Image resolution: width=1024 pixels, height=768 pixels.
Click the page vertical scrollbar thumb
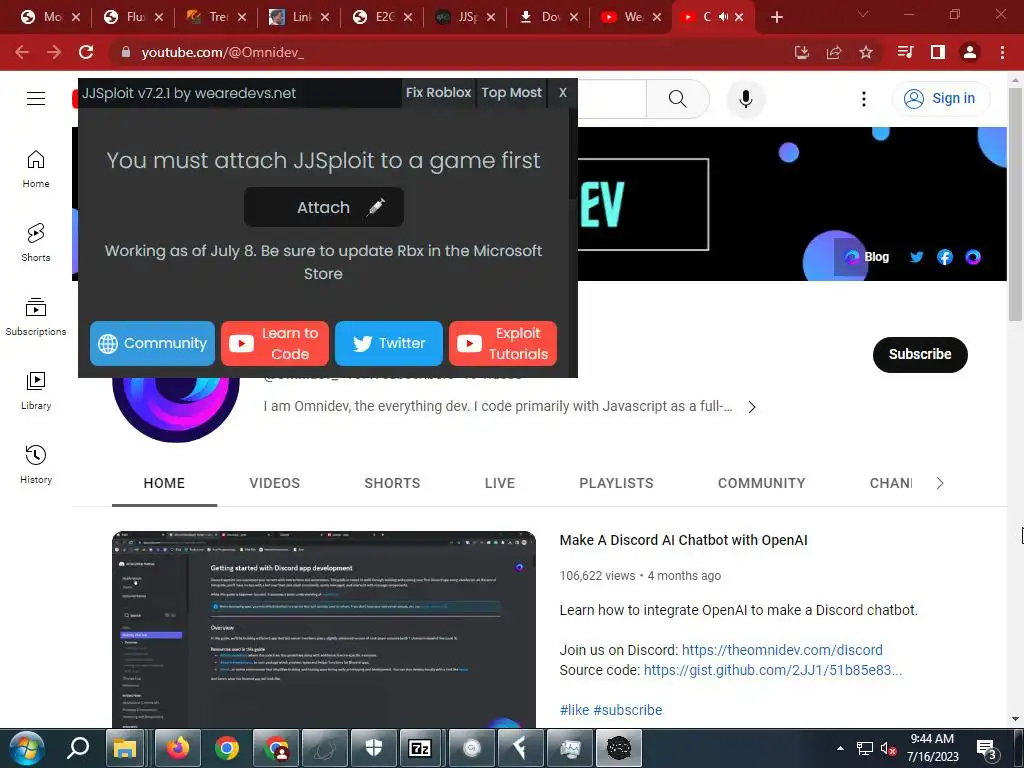pyautogui.click(x=1015, y=204)
